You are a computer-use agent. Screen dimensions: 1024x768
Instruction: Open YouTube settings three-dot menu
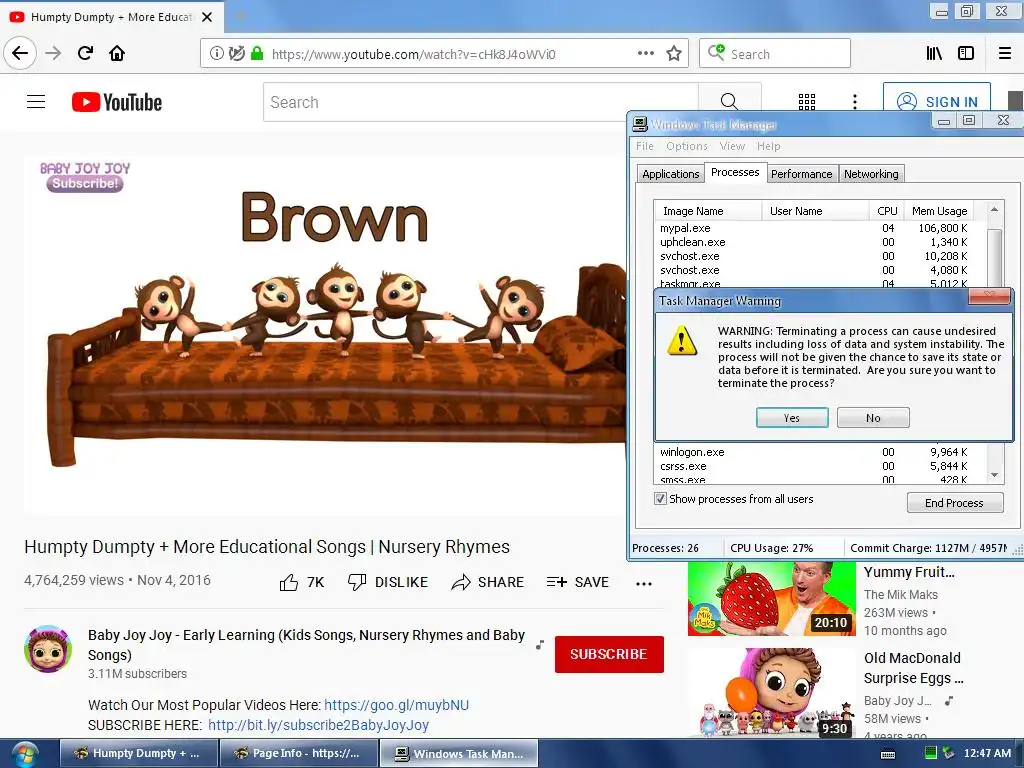pyautogui.click(x=854, y=102)
